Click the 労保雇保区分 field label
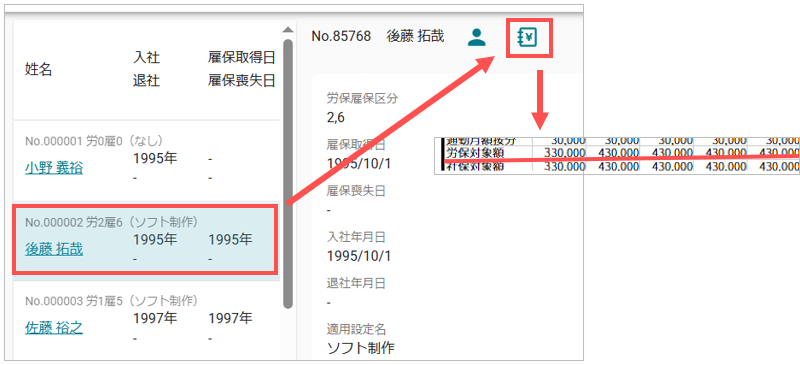This screenshot has height=365, width=800. 362,99
